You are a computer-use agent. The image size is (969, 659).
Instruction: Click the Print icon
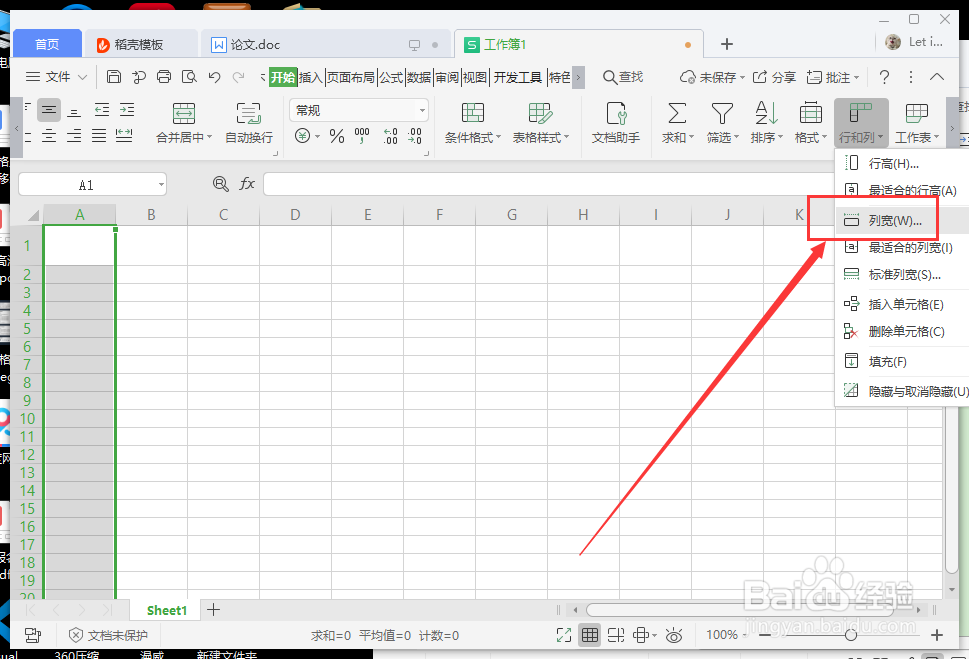[164, 77]
